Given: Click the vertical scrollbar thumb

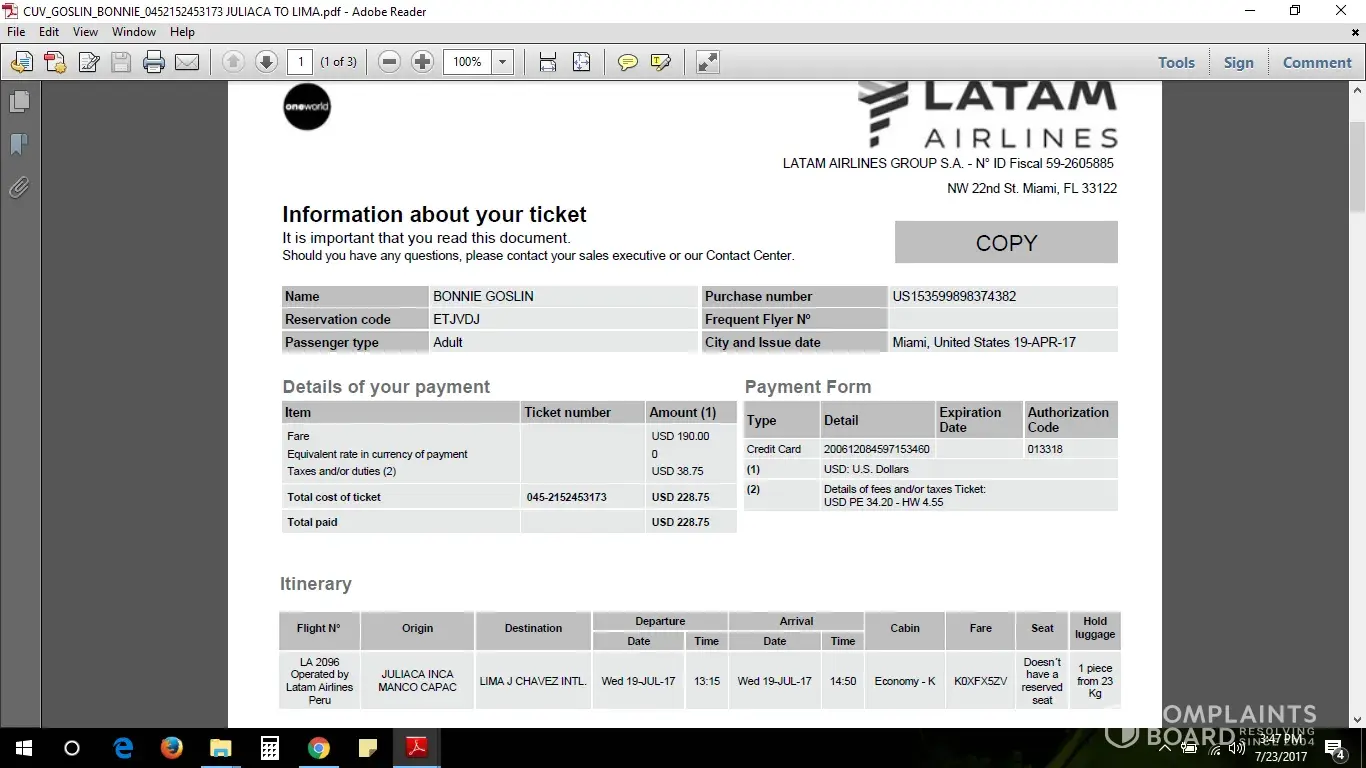Looking at the screenshot, I should [1357, 150].
